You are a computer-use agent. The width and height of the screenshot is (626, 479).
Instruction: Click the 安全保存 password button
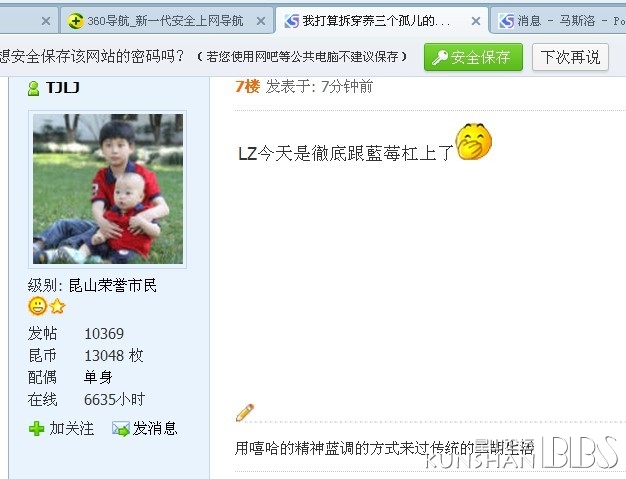pos(473,57)
